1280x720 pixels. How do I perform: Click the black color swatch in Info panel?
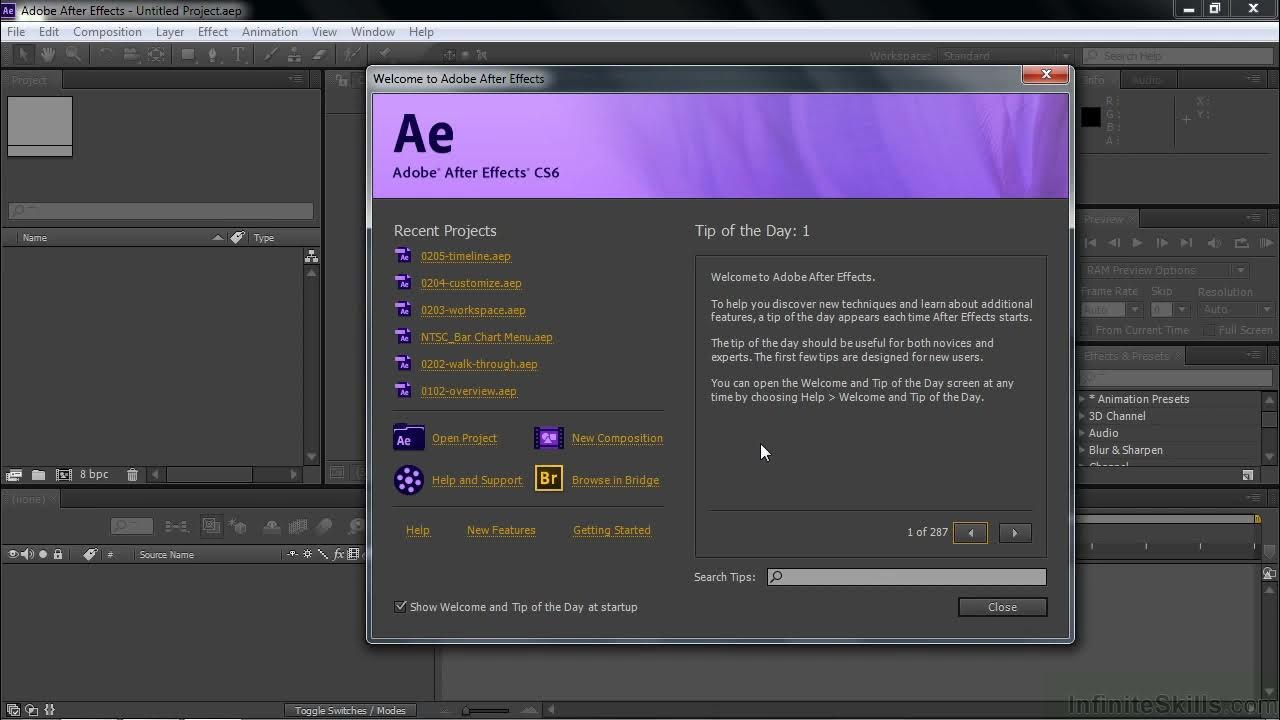click(1091, 117)
